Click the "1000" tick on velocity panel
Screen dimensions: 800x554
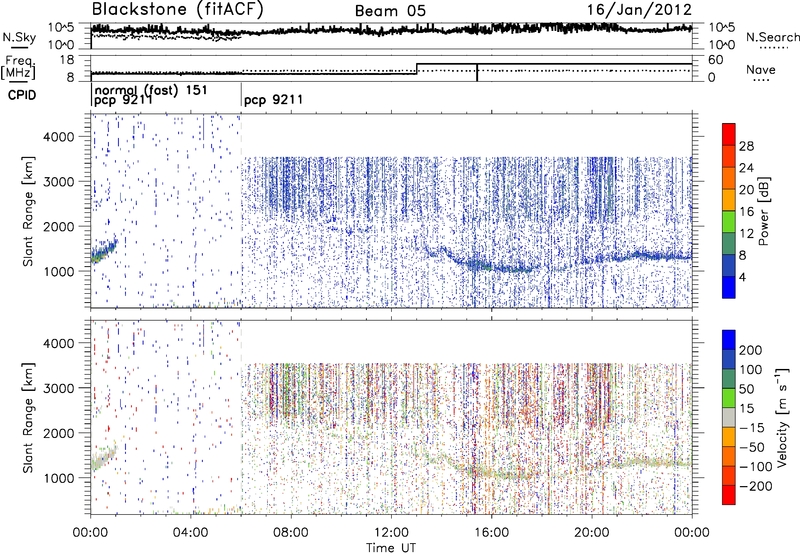click(58, 478)
